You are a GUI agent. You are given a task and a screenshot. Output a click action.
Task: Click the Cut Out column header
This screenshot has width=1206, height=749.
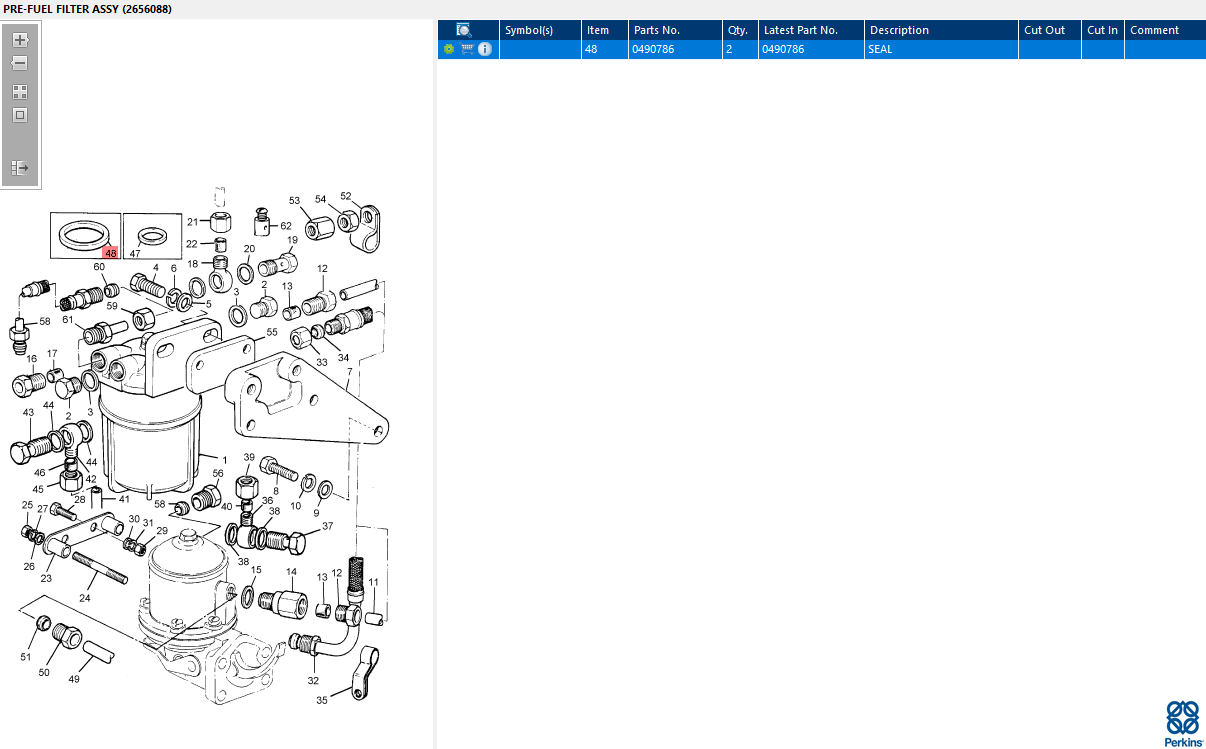[1050, 30]
